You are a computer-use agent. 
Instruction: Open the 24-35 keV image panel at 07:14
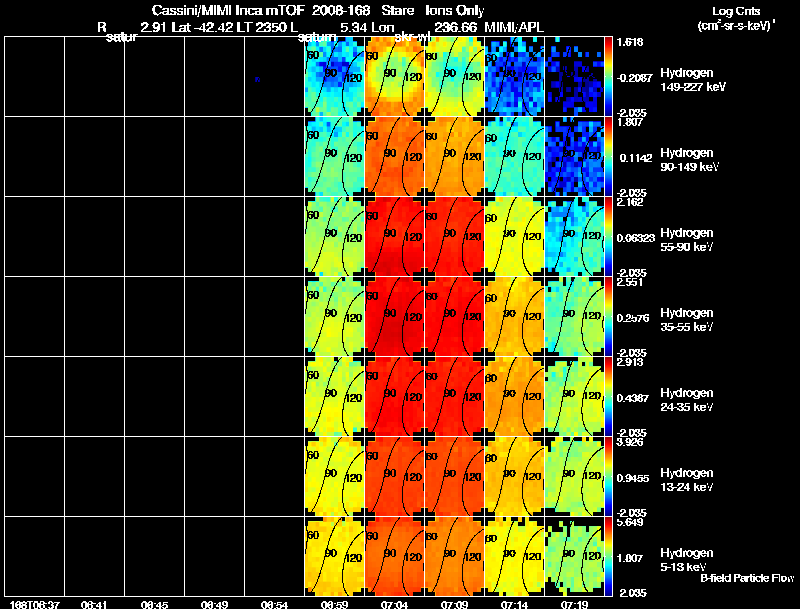(515, 397)
